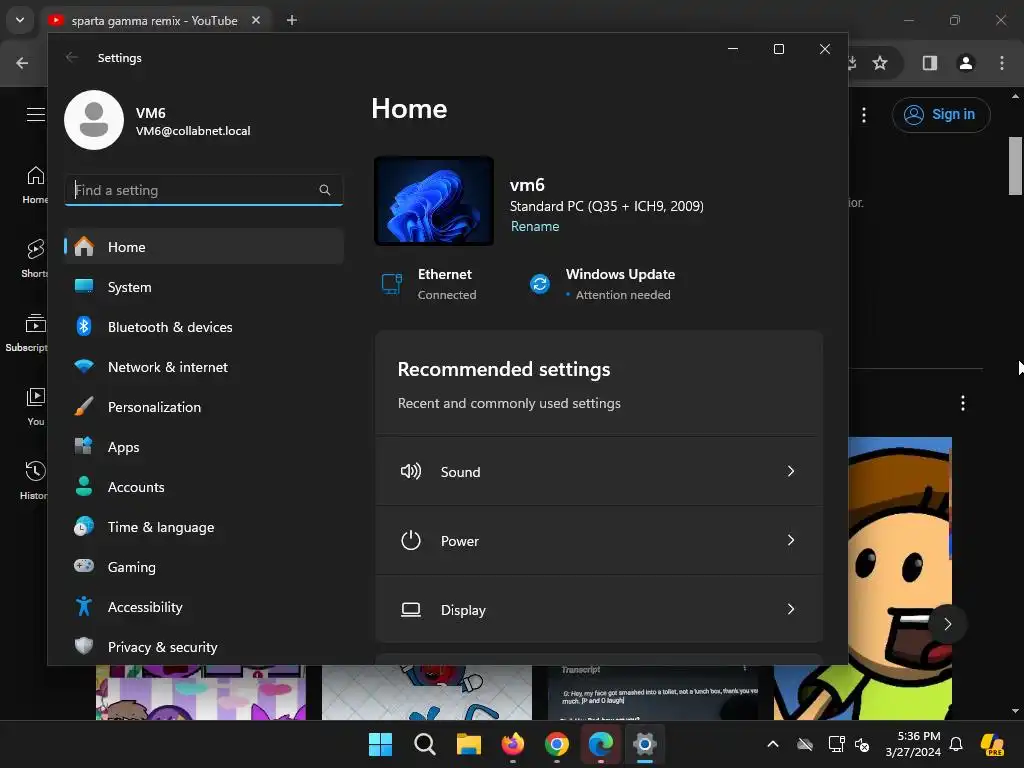Open the Ethernet Connected status
Screen dimensions: 1024x768
(429, 284)
